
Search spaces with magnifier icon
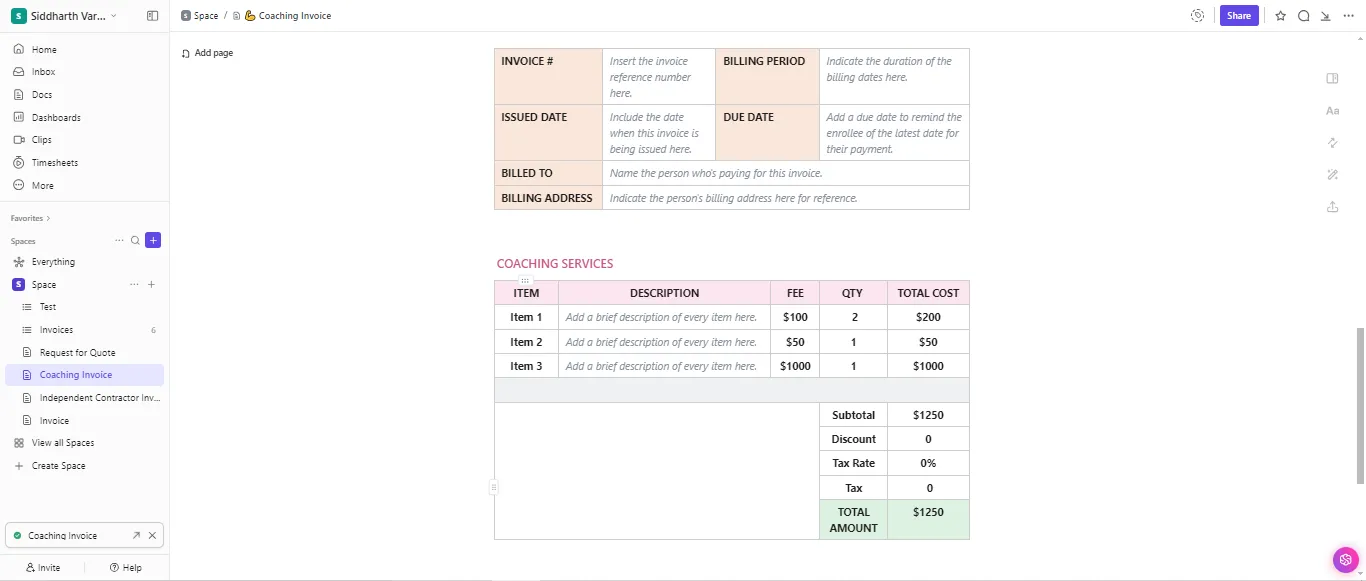tap(135, 240)
